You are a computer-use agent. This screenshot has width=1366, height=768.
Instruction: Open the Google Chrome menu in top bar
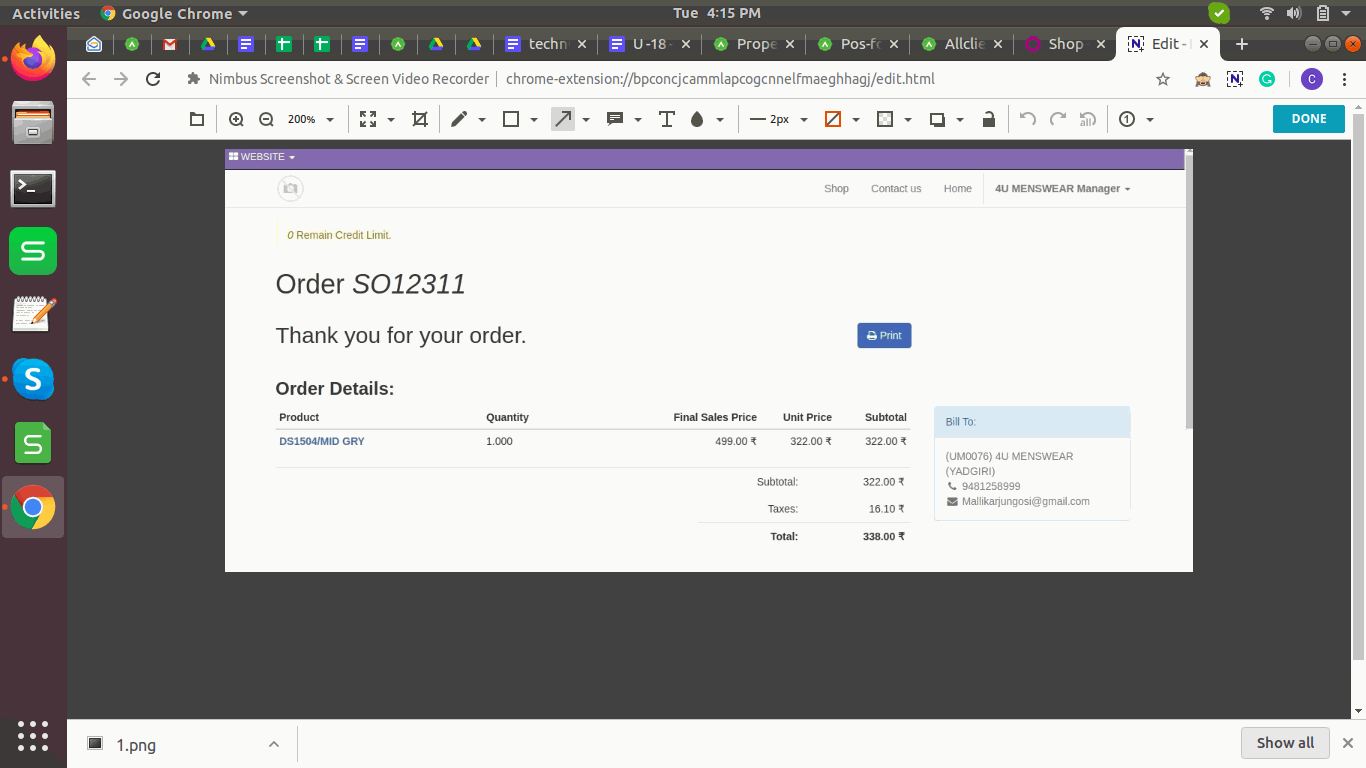point(173,13)
